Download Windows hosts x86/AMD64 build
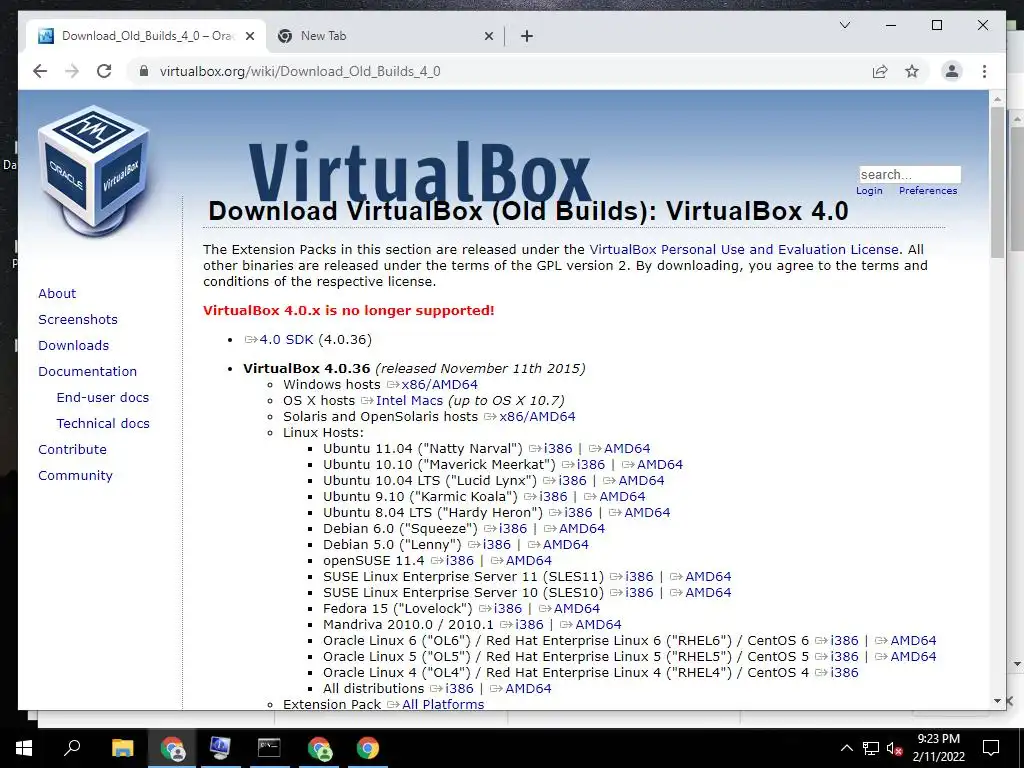Viewport: 1024px width, 768px height. [439, 385]
